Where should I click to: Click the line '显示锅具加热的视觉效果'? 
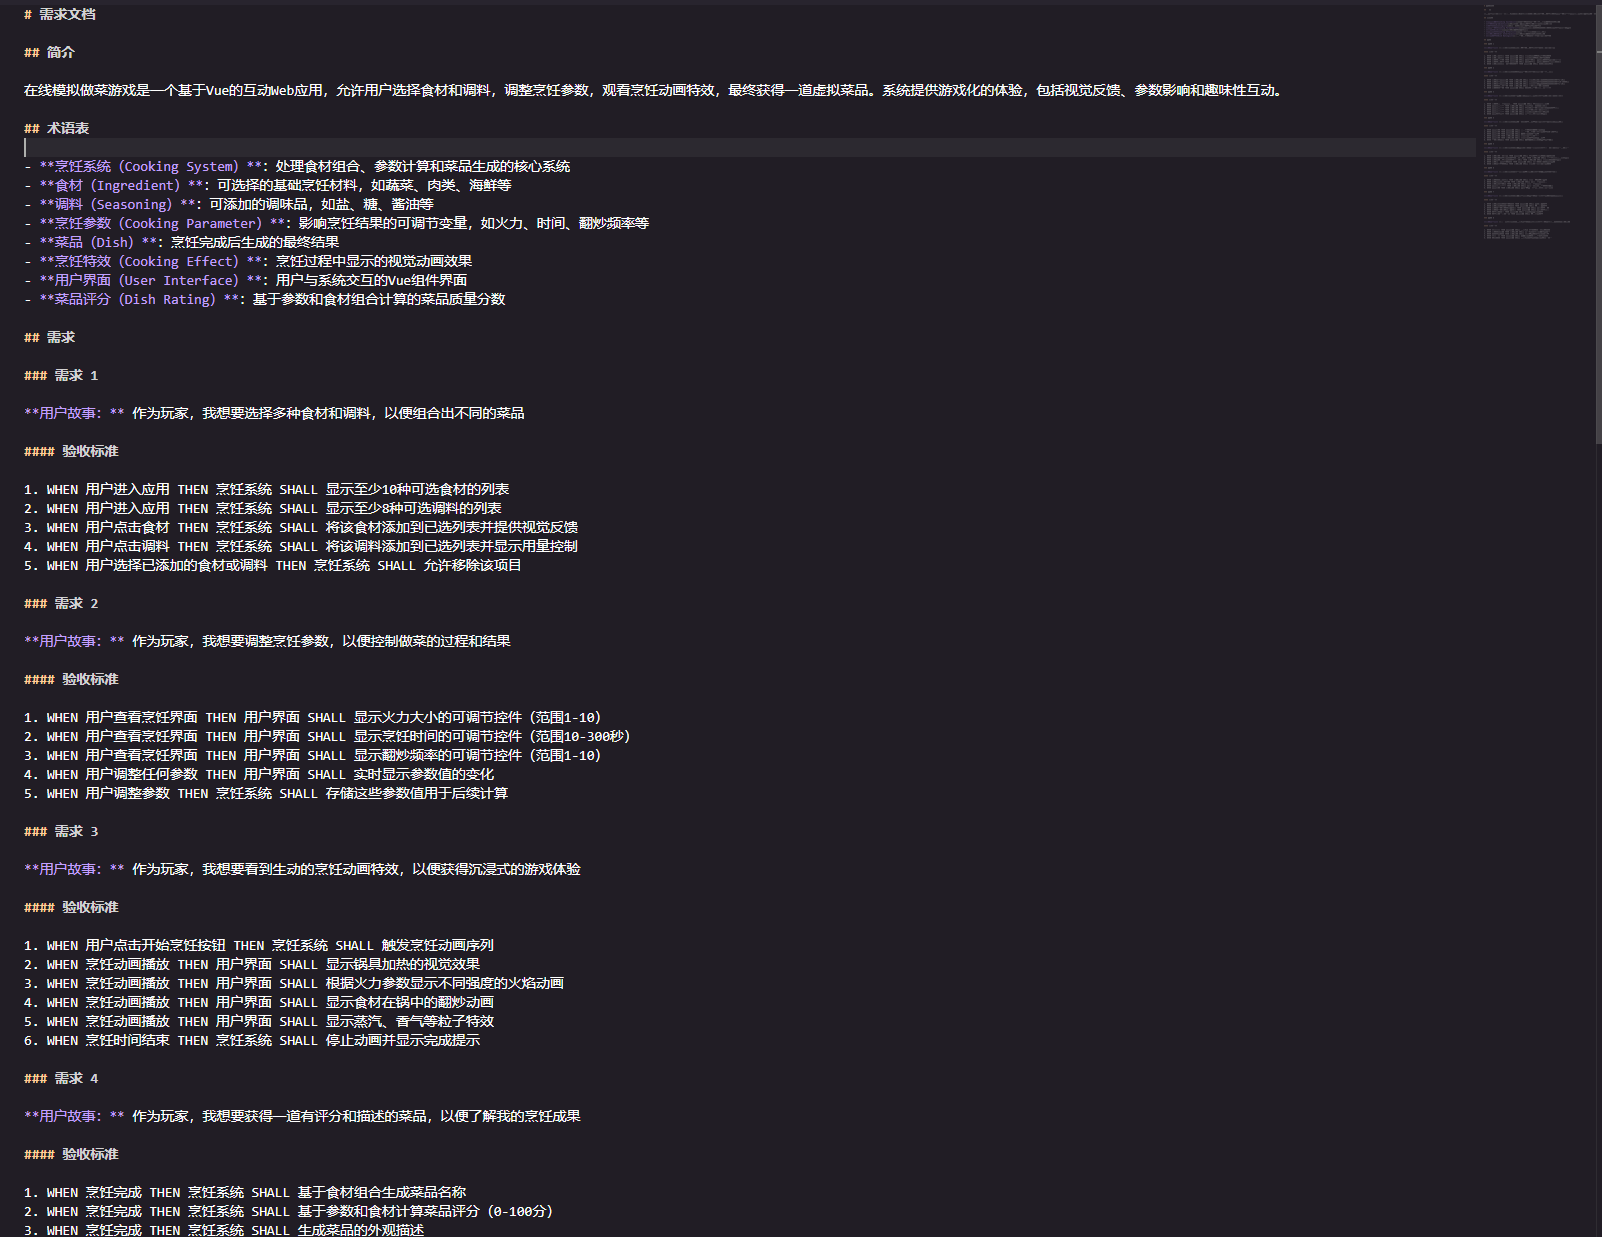click(x=252, y=964)
